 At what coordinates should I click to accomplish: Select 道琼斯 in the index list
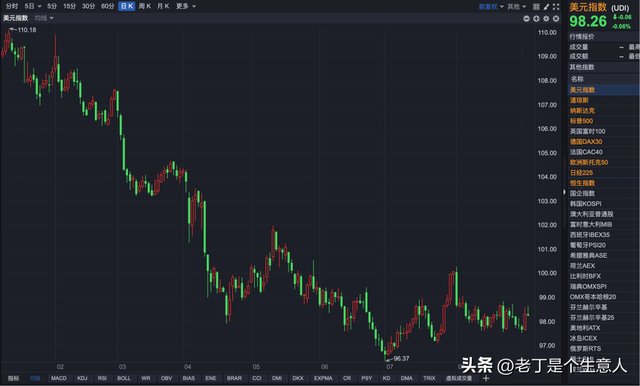[604, 100]
